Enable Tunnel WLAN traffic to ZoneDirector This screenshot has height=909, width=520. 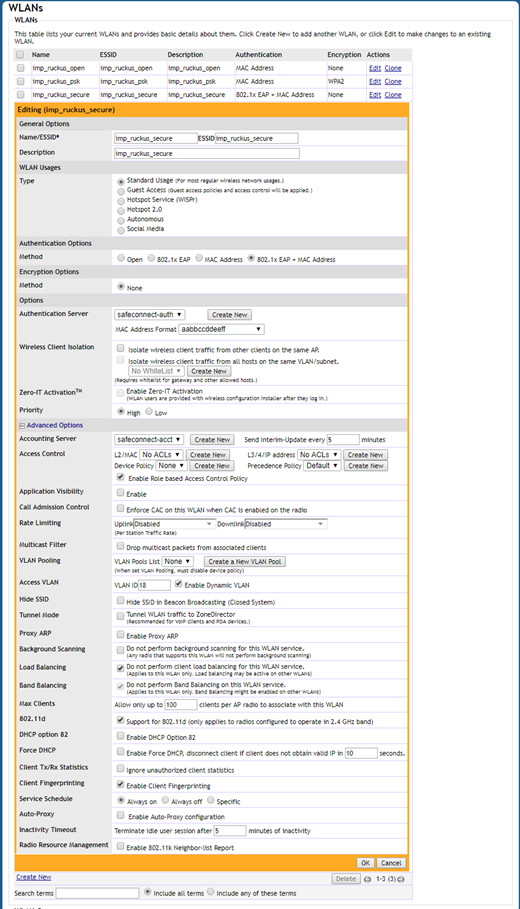(x=121, y=615)
